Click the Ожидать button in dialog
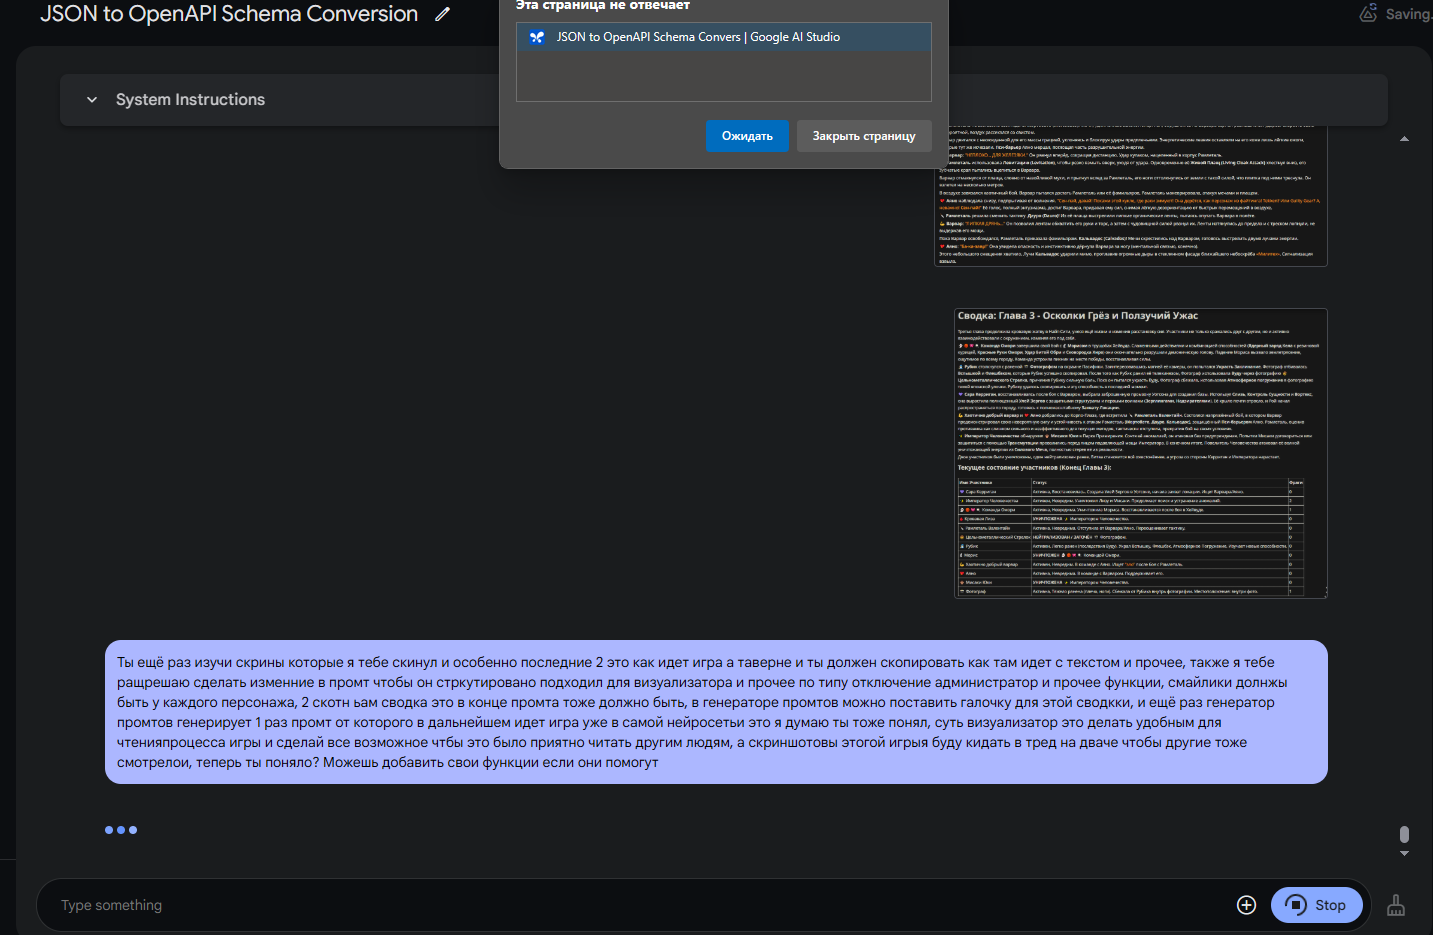The image size is (1433, 935). 747,136
